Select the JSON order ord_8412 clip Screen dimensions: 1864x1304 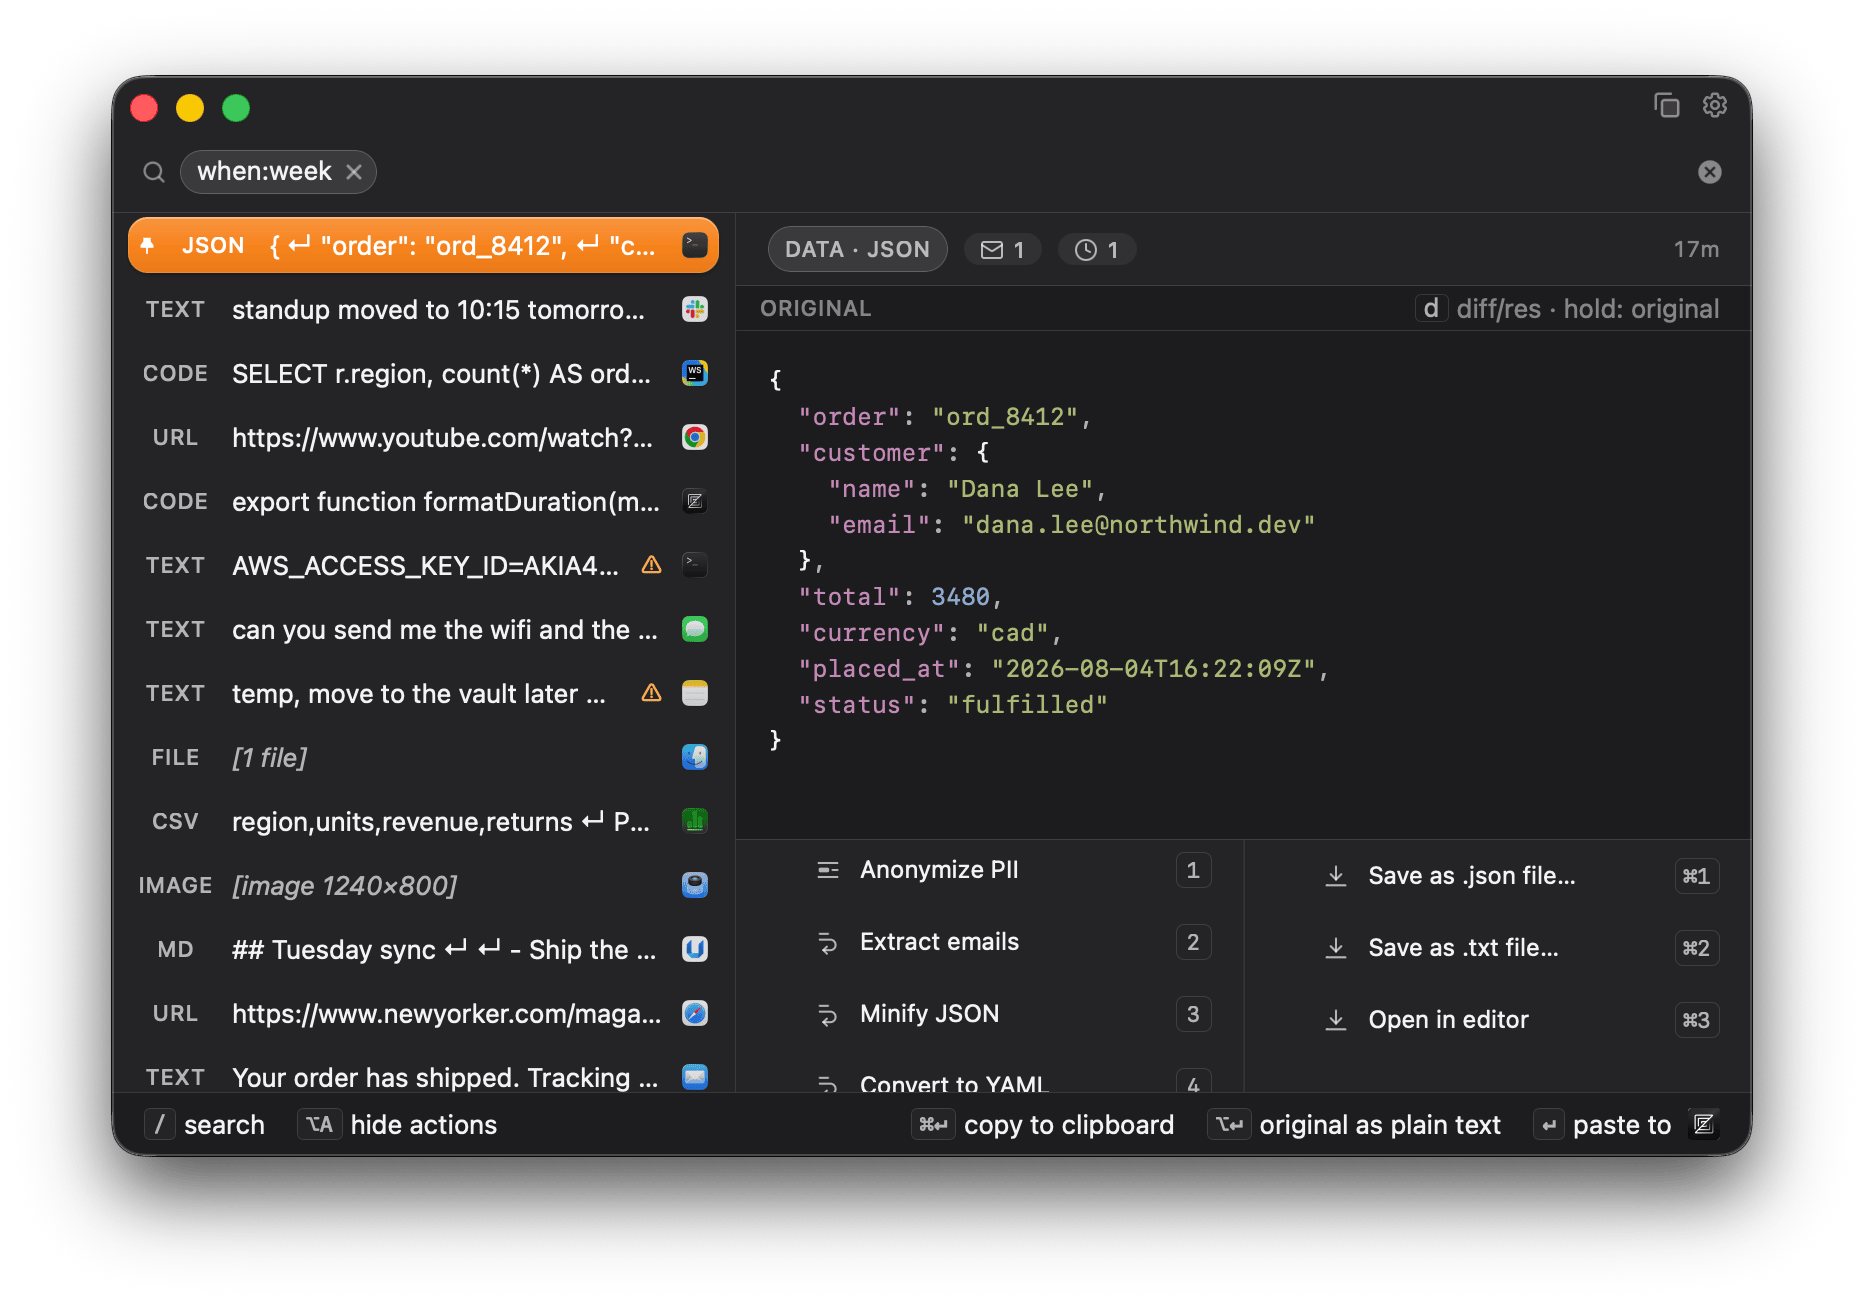(x=423, y=245)
